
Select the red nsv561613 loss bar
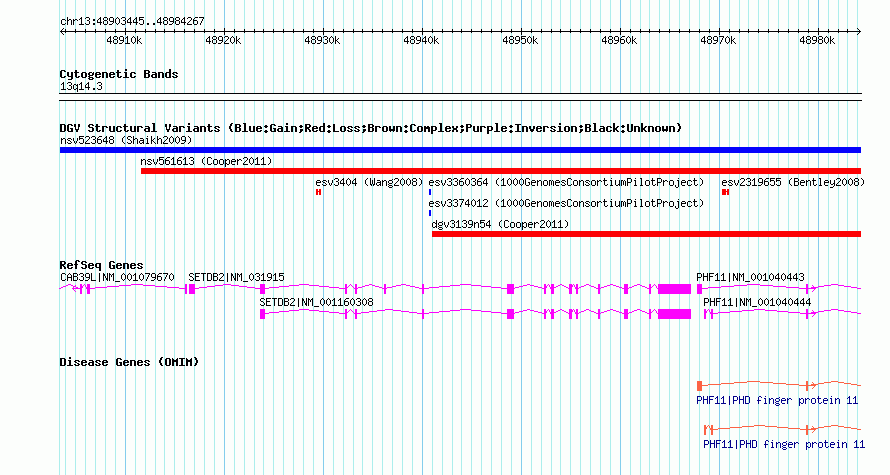coord(501,171)
